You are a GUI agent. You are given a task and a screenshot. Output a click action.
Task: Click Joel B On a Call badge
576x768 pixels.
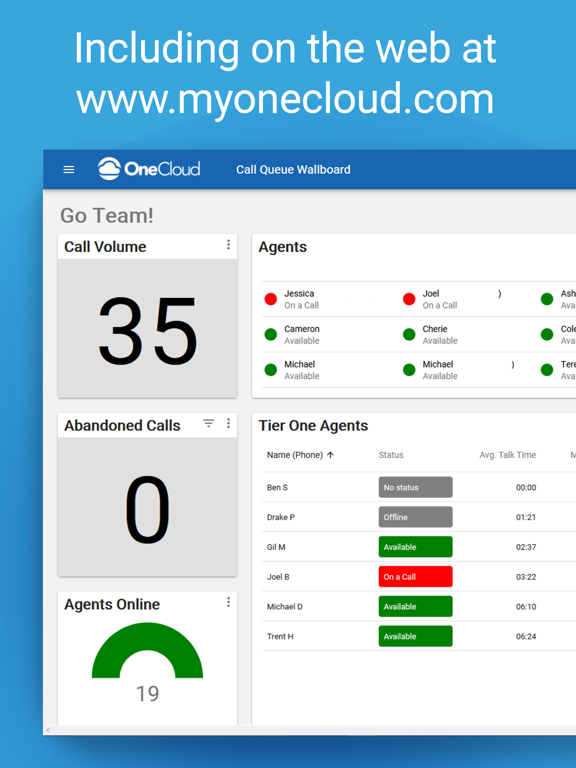415,576
